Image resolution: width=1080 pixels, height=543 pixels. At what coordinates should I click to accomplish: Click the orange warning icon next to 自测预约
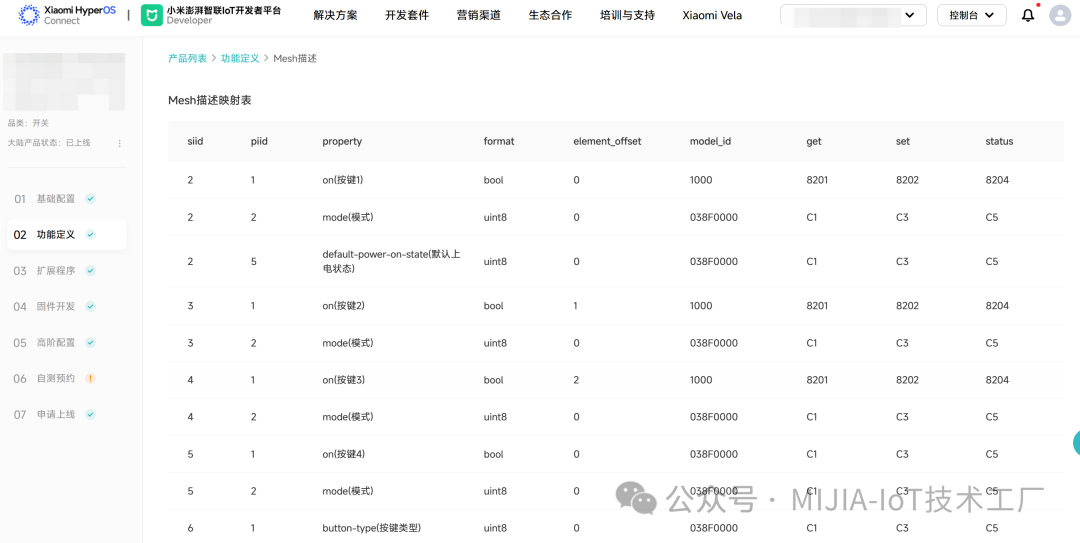pyautogui.click(x=90, y=379)
